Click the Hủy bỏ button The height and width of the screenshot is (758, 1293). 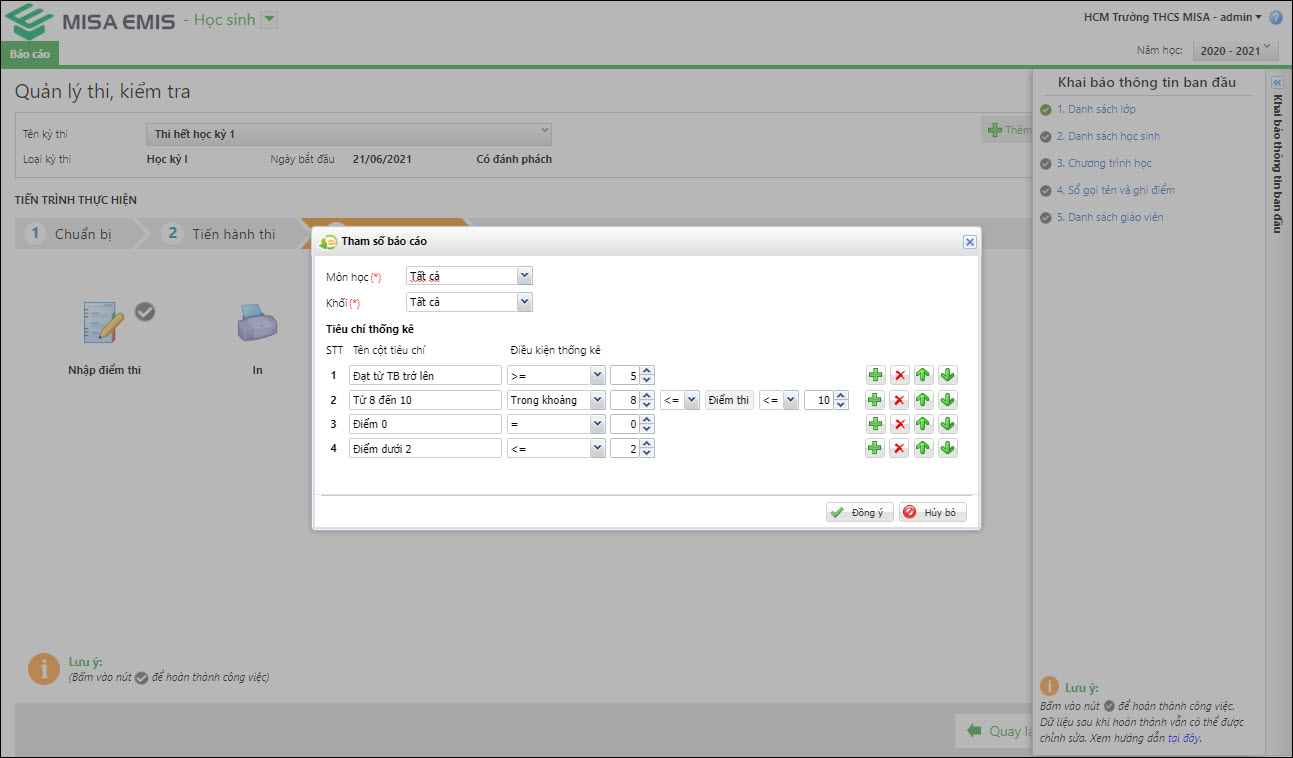pos(933,512)
